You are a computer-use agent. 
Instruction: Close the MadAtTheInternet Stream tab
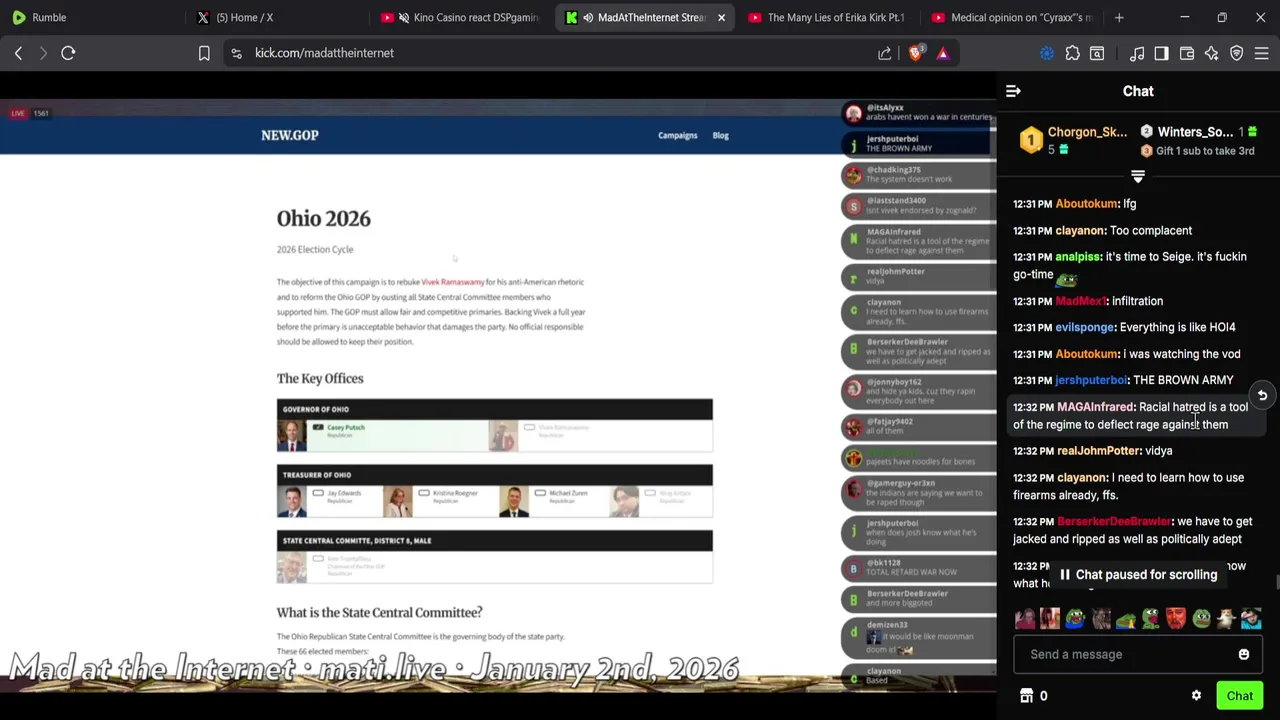pyautogui.click(x=721, y=17)
